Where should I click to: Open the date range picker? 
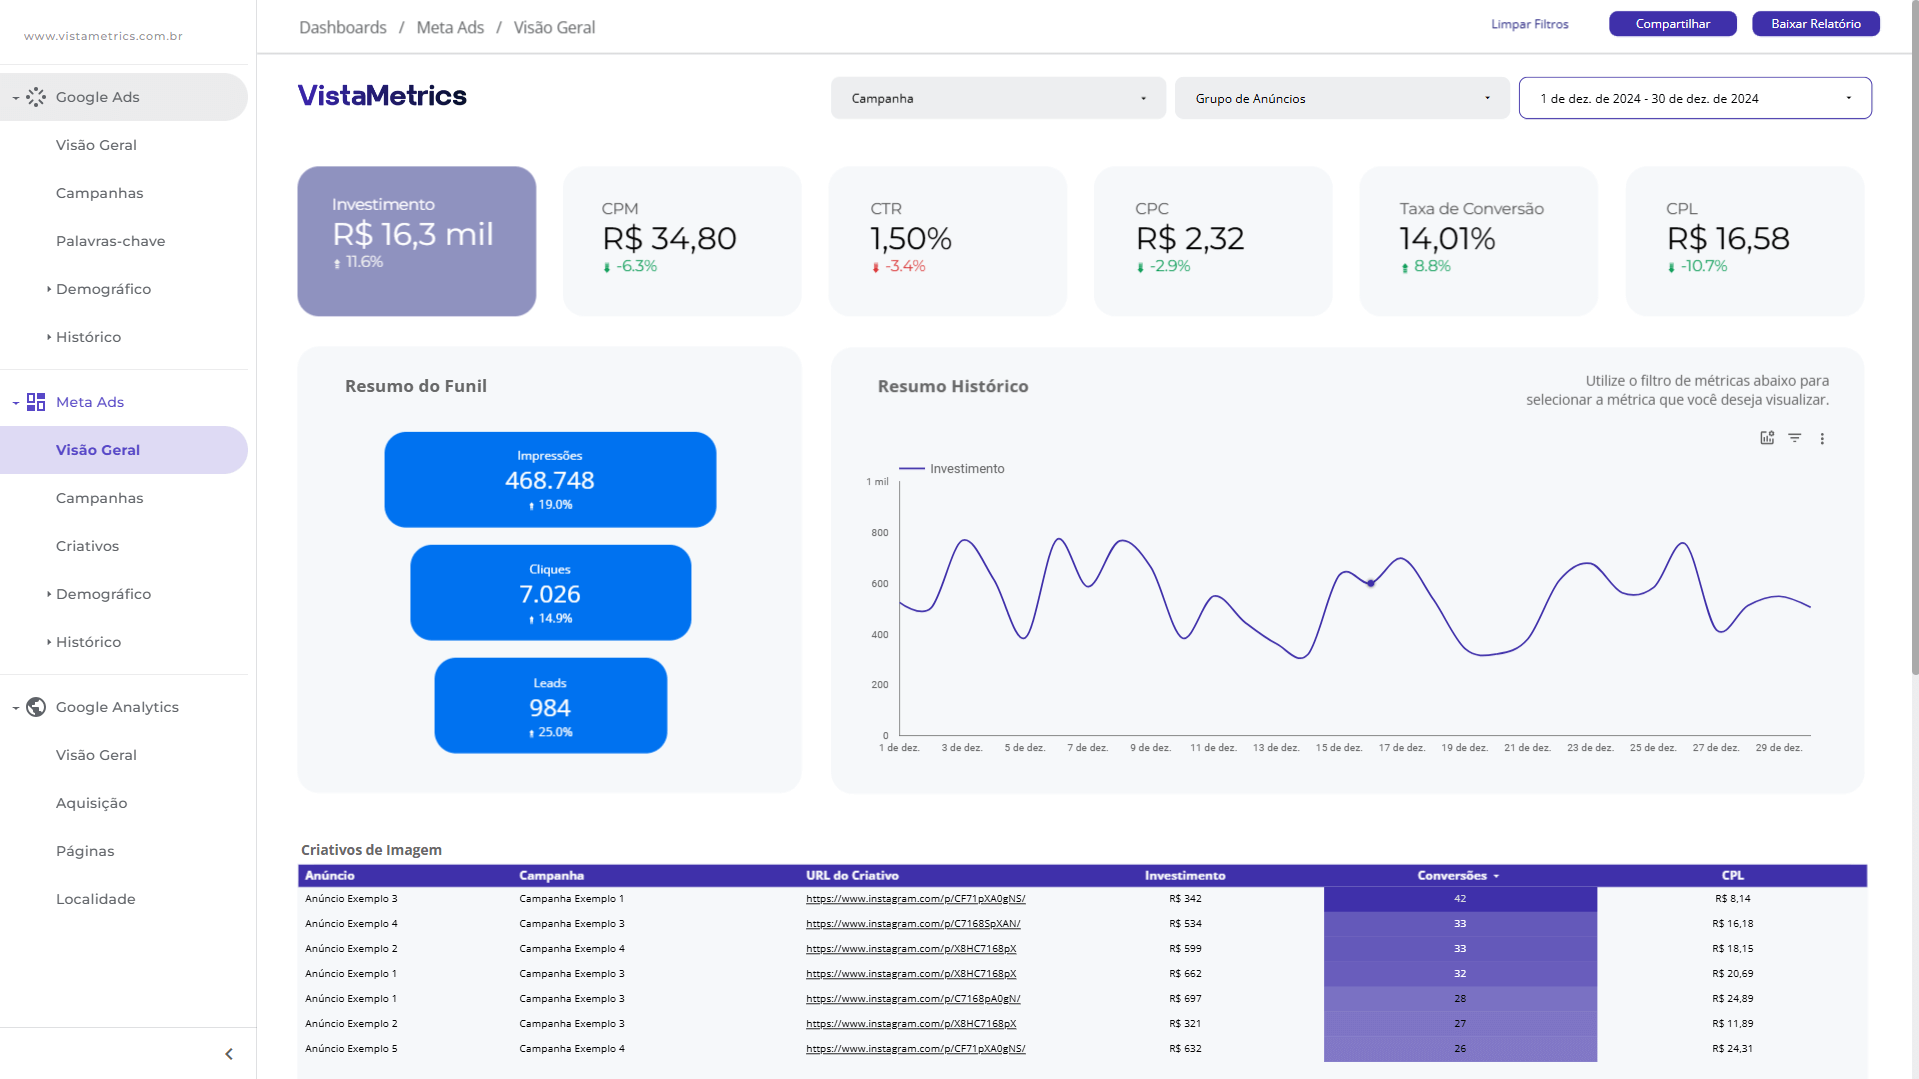(1695, 98)
